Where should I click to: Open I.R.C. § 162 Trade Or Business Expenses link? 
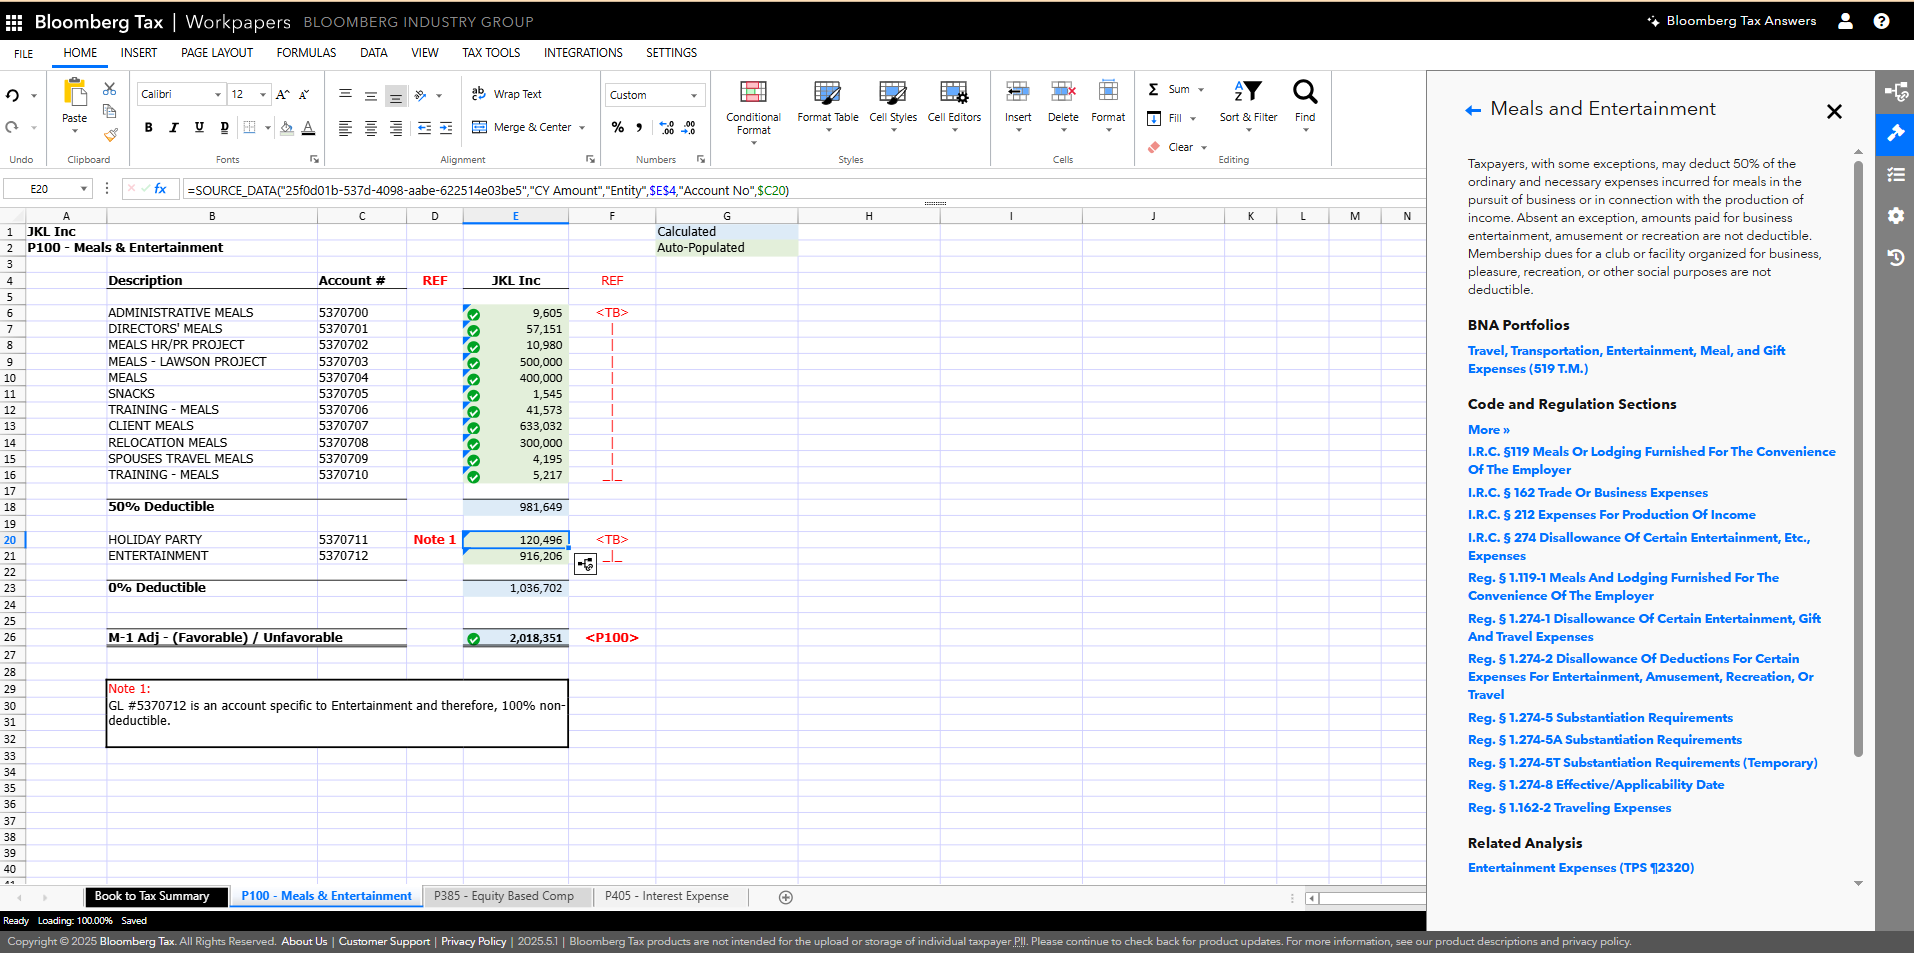(1587, 493)
